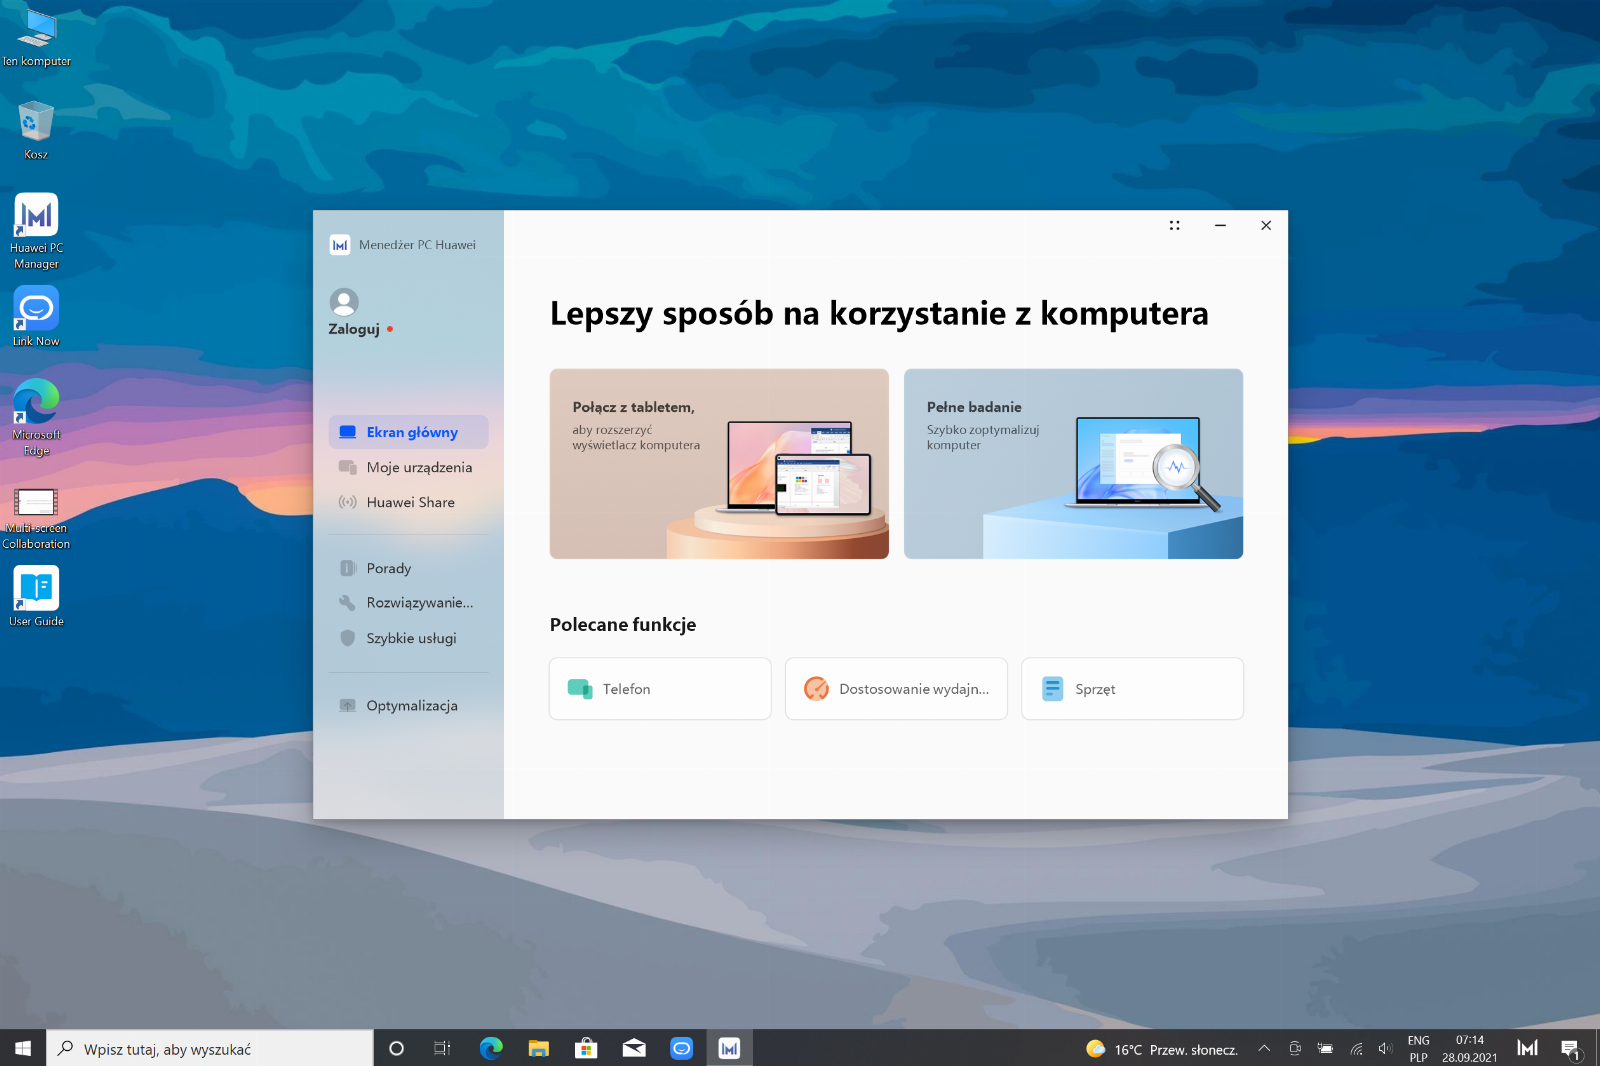Screen dimensions: 1600x1066
Task: Click the Meet Now camera tray icon
Action: [x=1295, y=1048]
